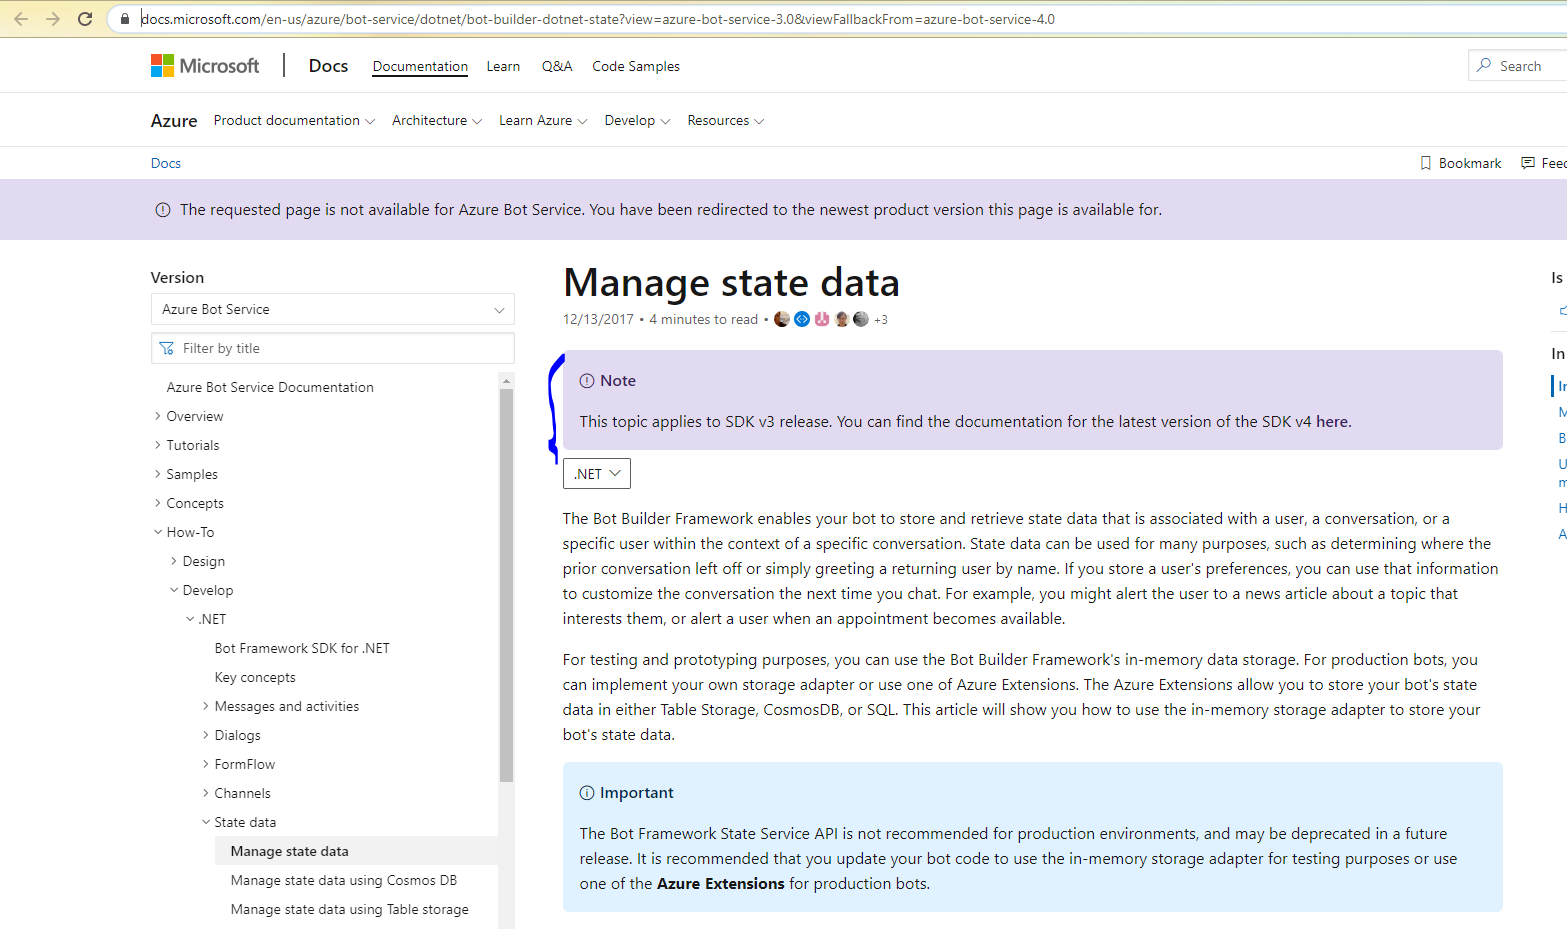Viewport: 1567px width, 929px height.
Task: Click the here link for SDK v4 documentation
Action: (x=1332, y=421)
